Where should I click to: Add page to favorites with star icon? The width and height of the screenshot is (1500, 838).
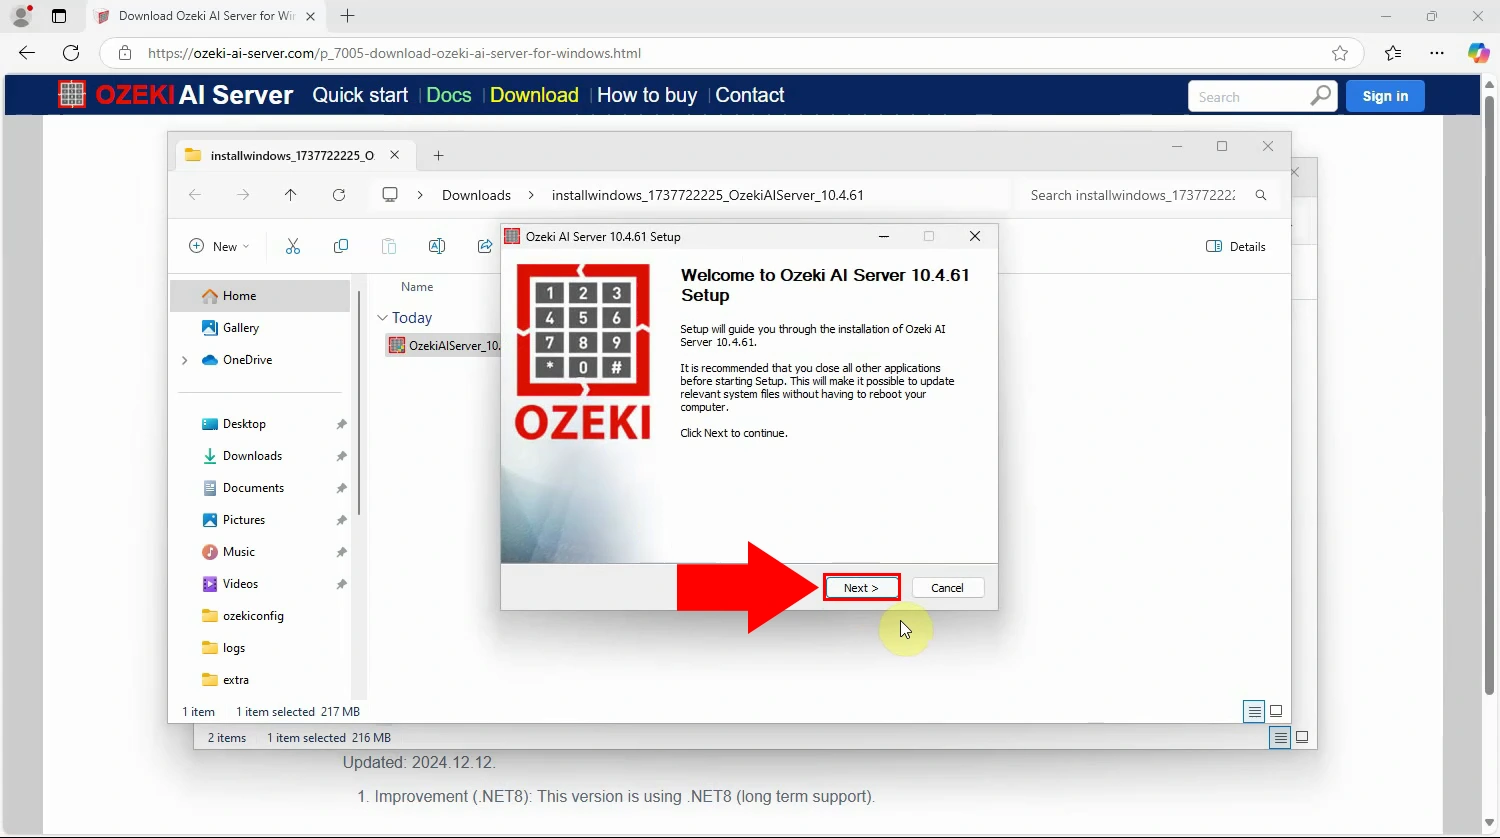click(1340, 53)
